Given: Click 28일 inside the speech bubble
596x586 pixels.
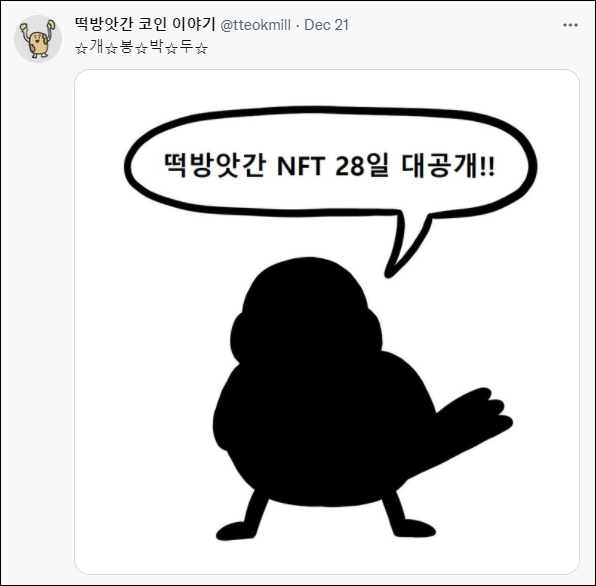Looking at the screenshot, I should tap(362, 166).
